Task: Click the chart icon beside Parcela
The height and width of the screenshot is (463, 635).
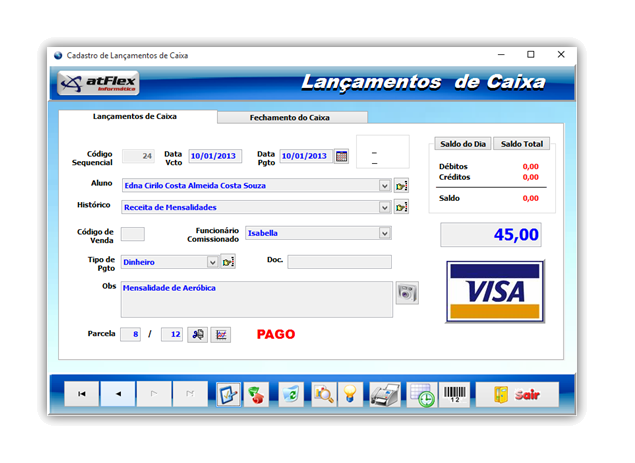Action: point(220,334)
